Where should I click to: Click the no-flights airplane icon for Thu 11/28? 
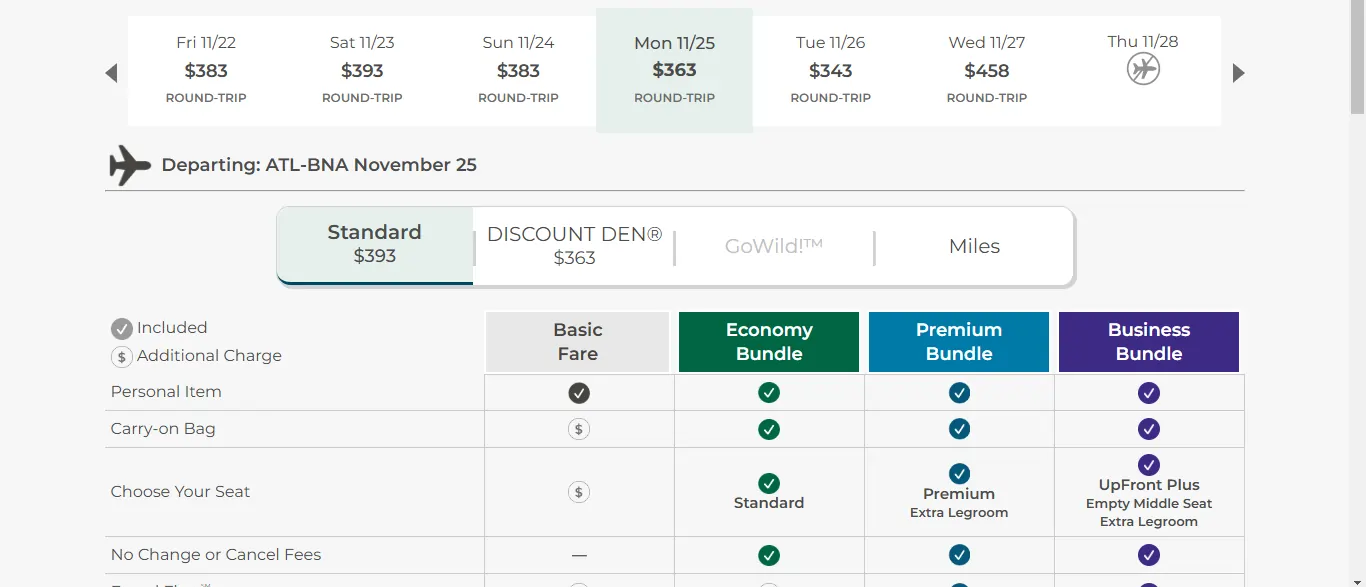[1143, 69]
